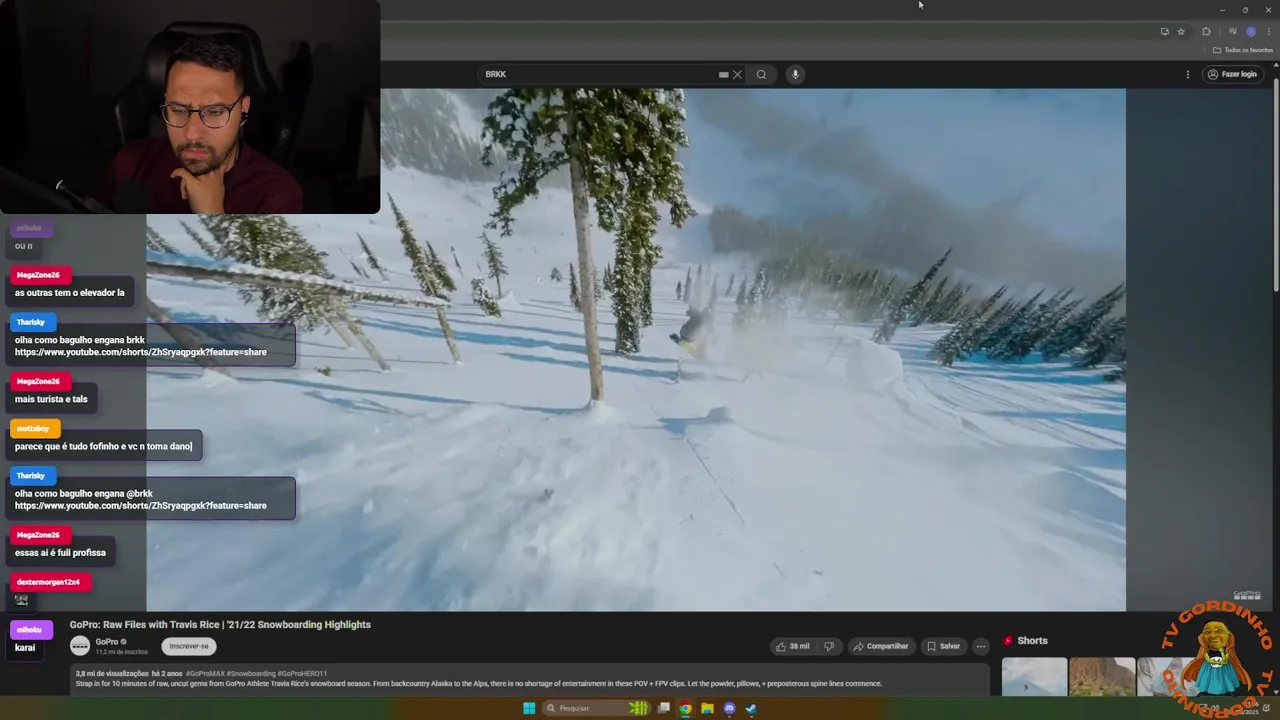The width and height of the screenshot is (1280, 720).
Task: Open YouTube settings three-dot menu
Action: tap(1188, 74)
